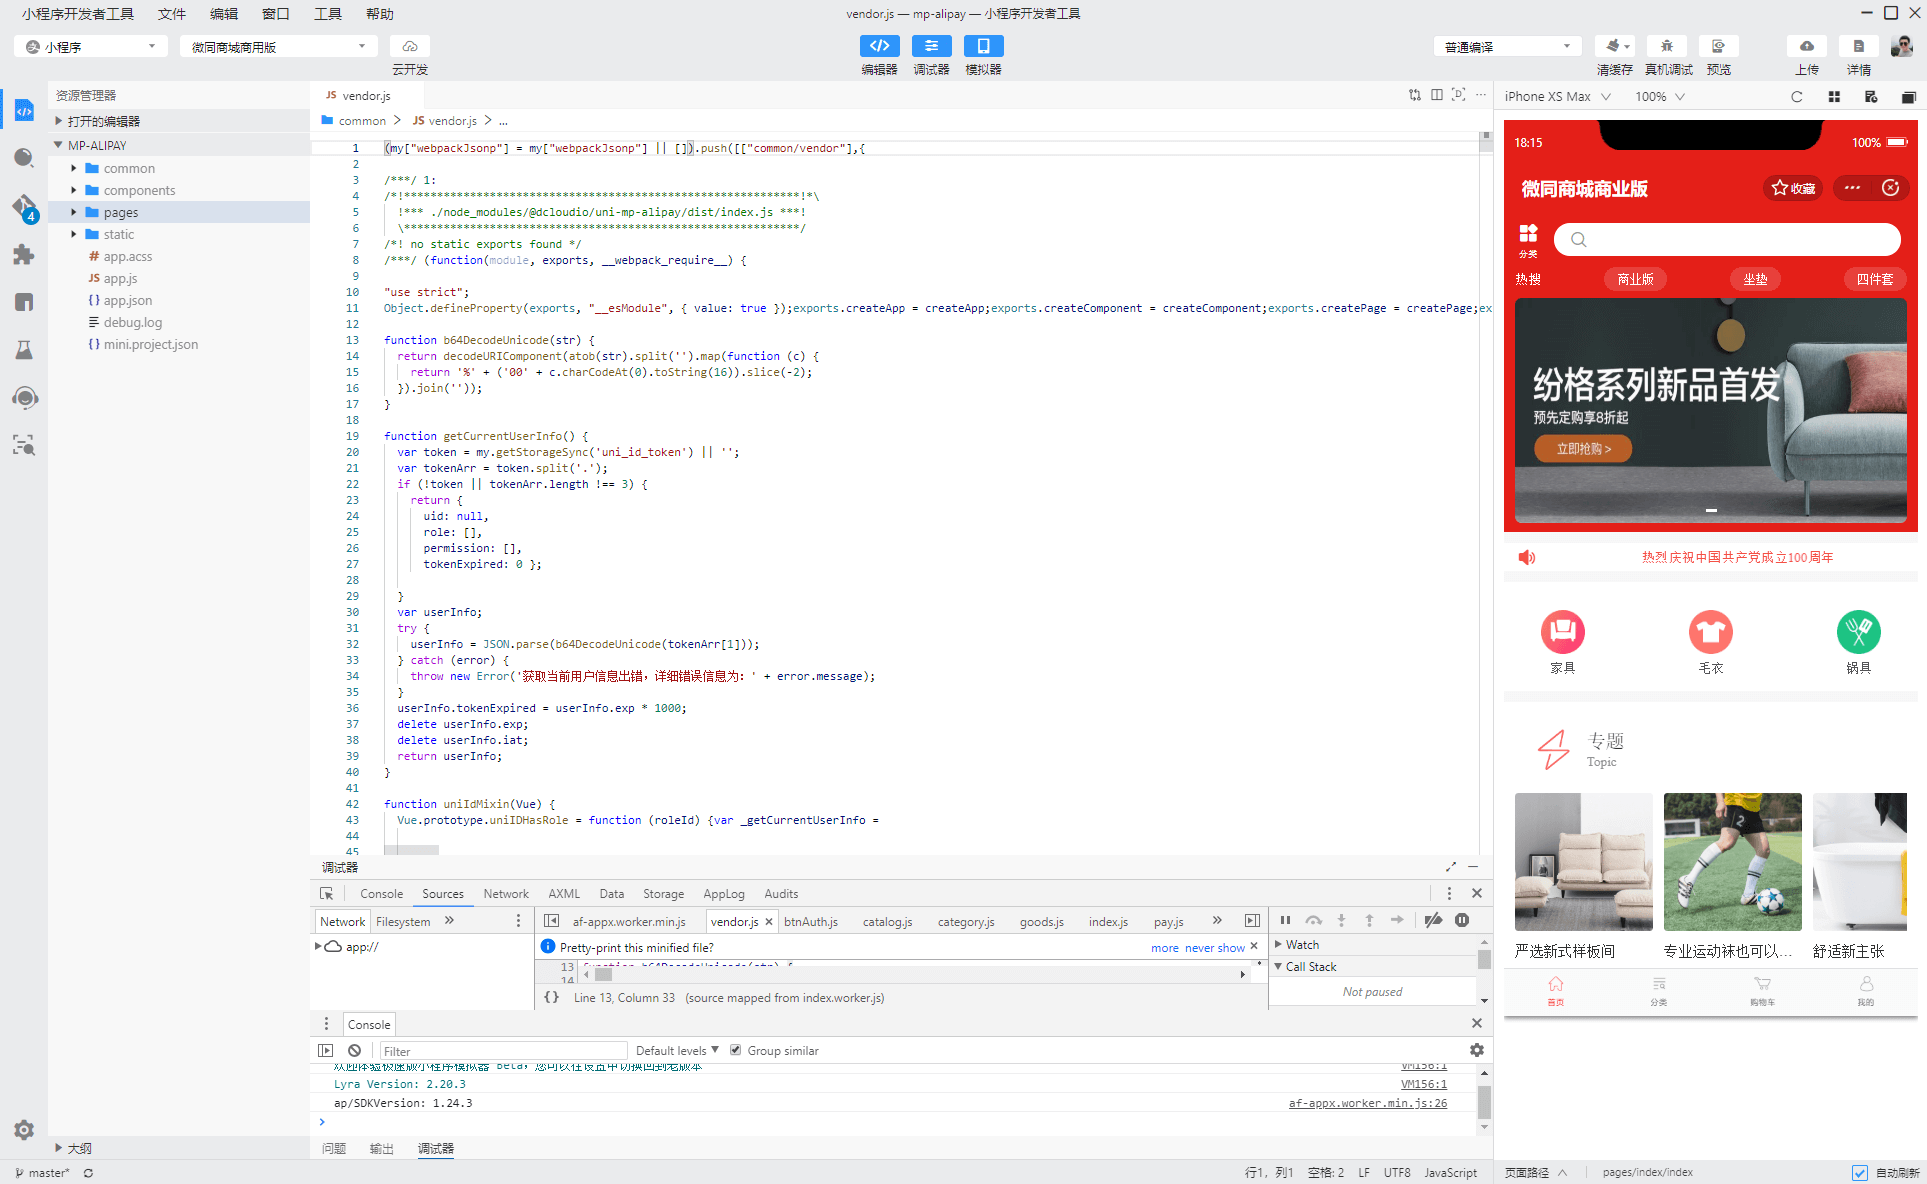The image size is (1927, 1184).
Task: Click the 收藏 favorite button in simulator
Action: coord(1793,188)
